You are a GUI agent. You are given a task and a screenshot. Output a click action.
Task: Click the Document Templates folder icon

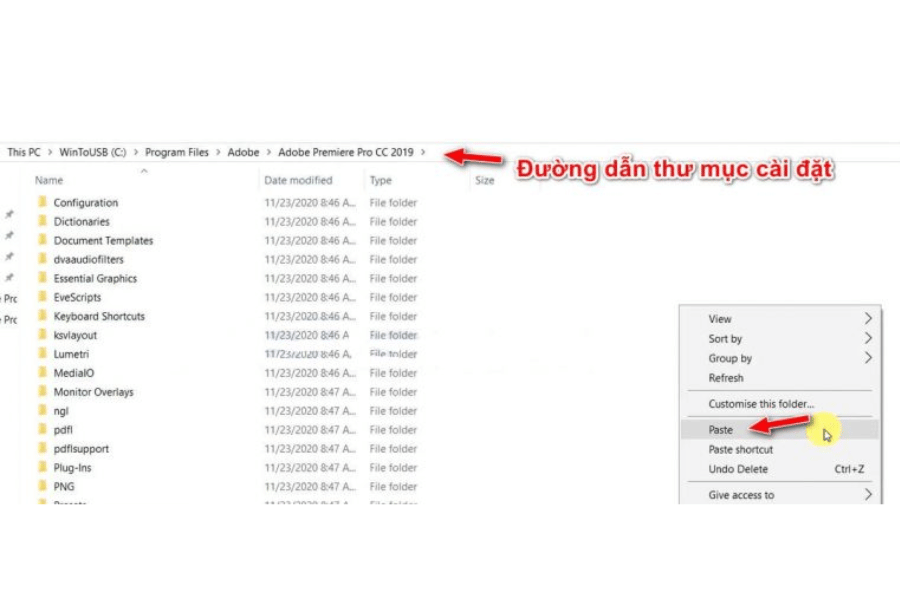[42, 241]
